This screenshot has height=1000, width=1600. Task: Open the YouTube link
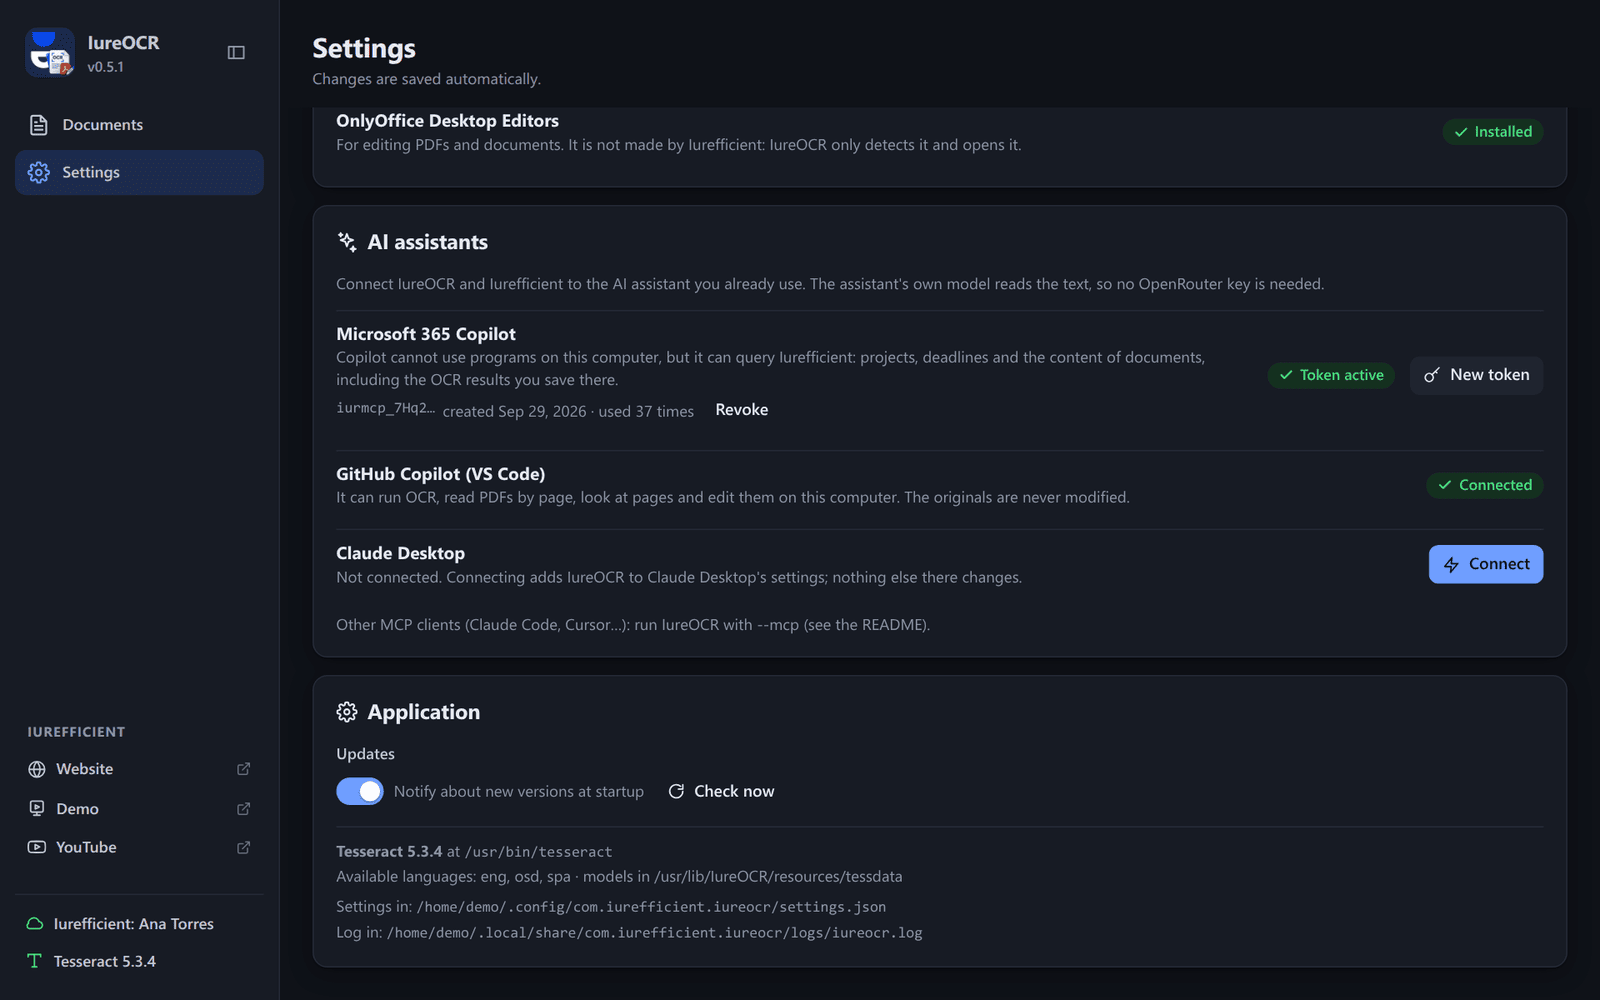pos(140,847)
